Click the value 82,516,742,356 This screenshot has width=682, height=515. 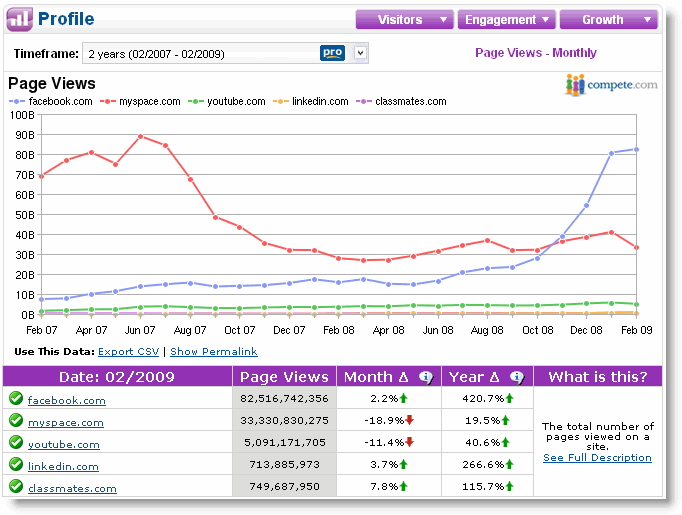point(284,398)
